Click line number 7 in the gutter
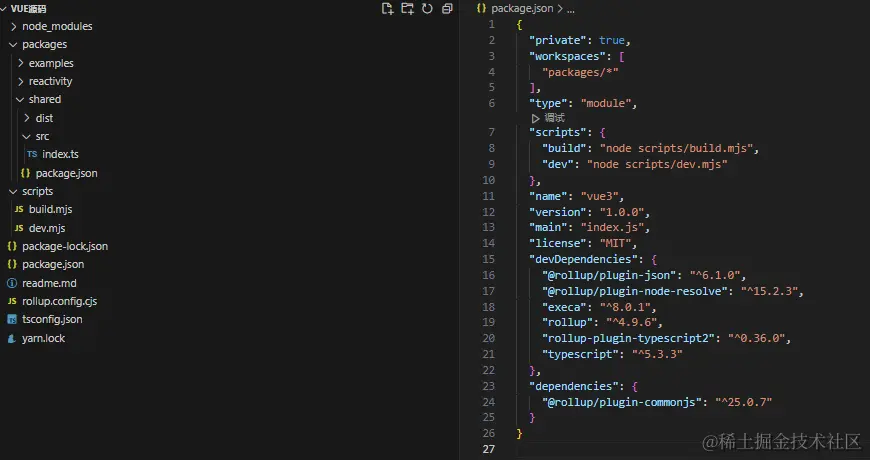870x460 pixels. (491, 132)
